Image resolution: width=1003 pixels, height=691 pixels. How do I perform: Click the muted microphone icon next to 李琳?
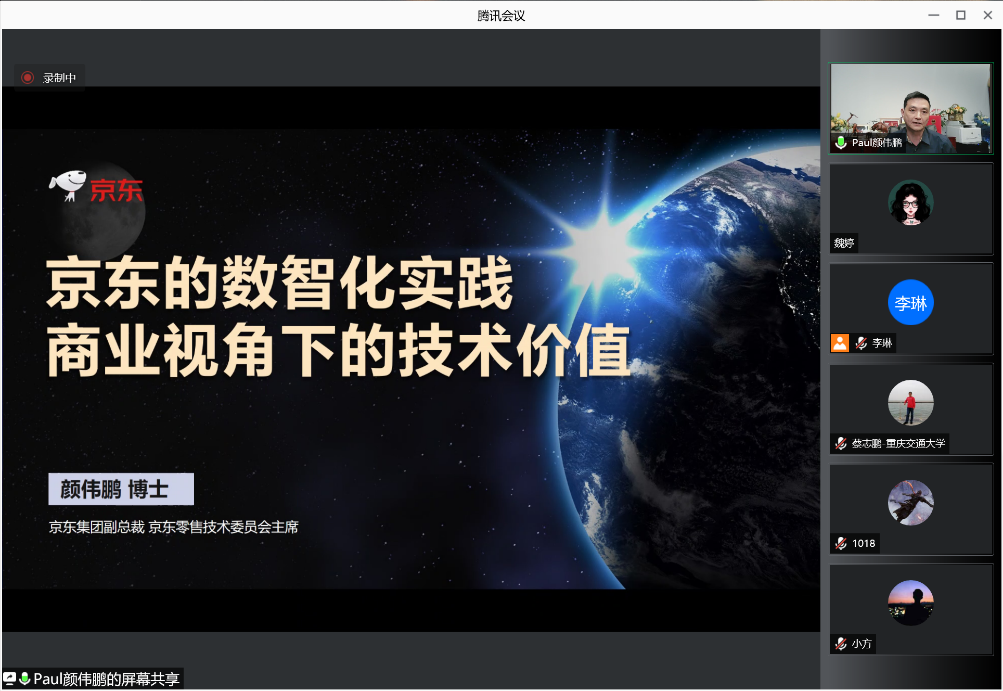click(862, 343)
